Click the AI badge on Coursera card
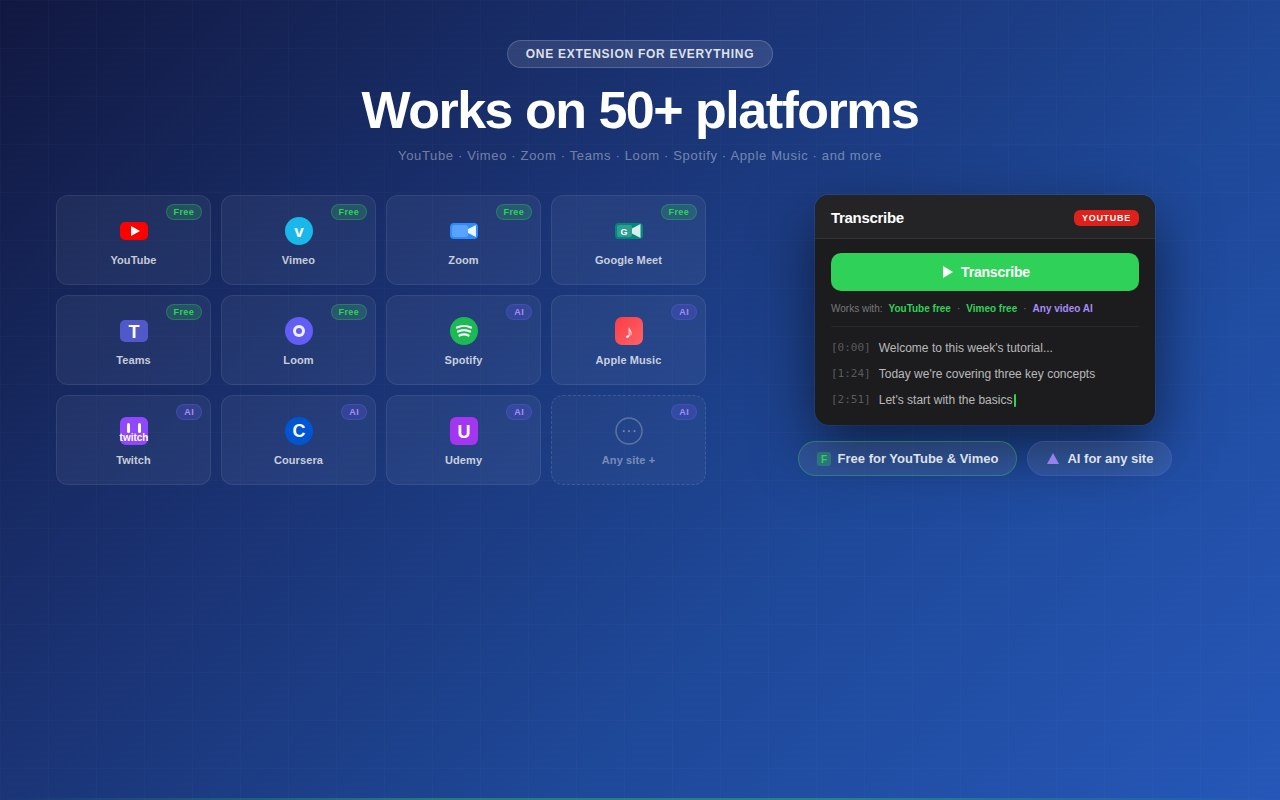This screenshot has height=800, width=1280. [x=354, y=412]
